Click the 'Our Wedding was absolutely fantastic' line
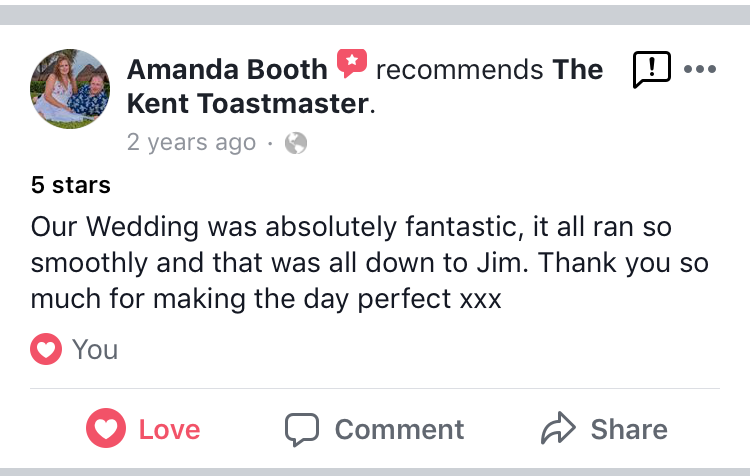The height and width of the screenshot is (476, 750). [351, 227]
